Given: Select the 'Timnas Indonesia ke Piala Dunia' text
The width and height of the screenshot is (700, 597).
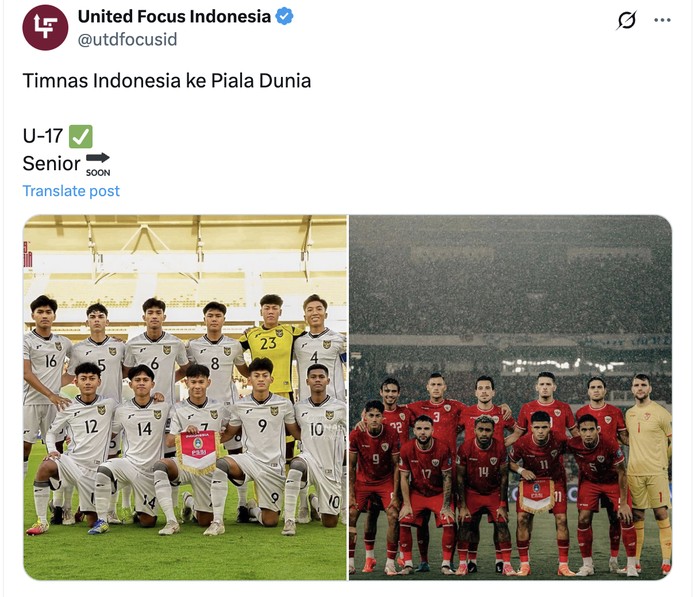Looking at the screenshot, I should 167,81.
